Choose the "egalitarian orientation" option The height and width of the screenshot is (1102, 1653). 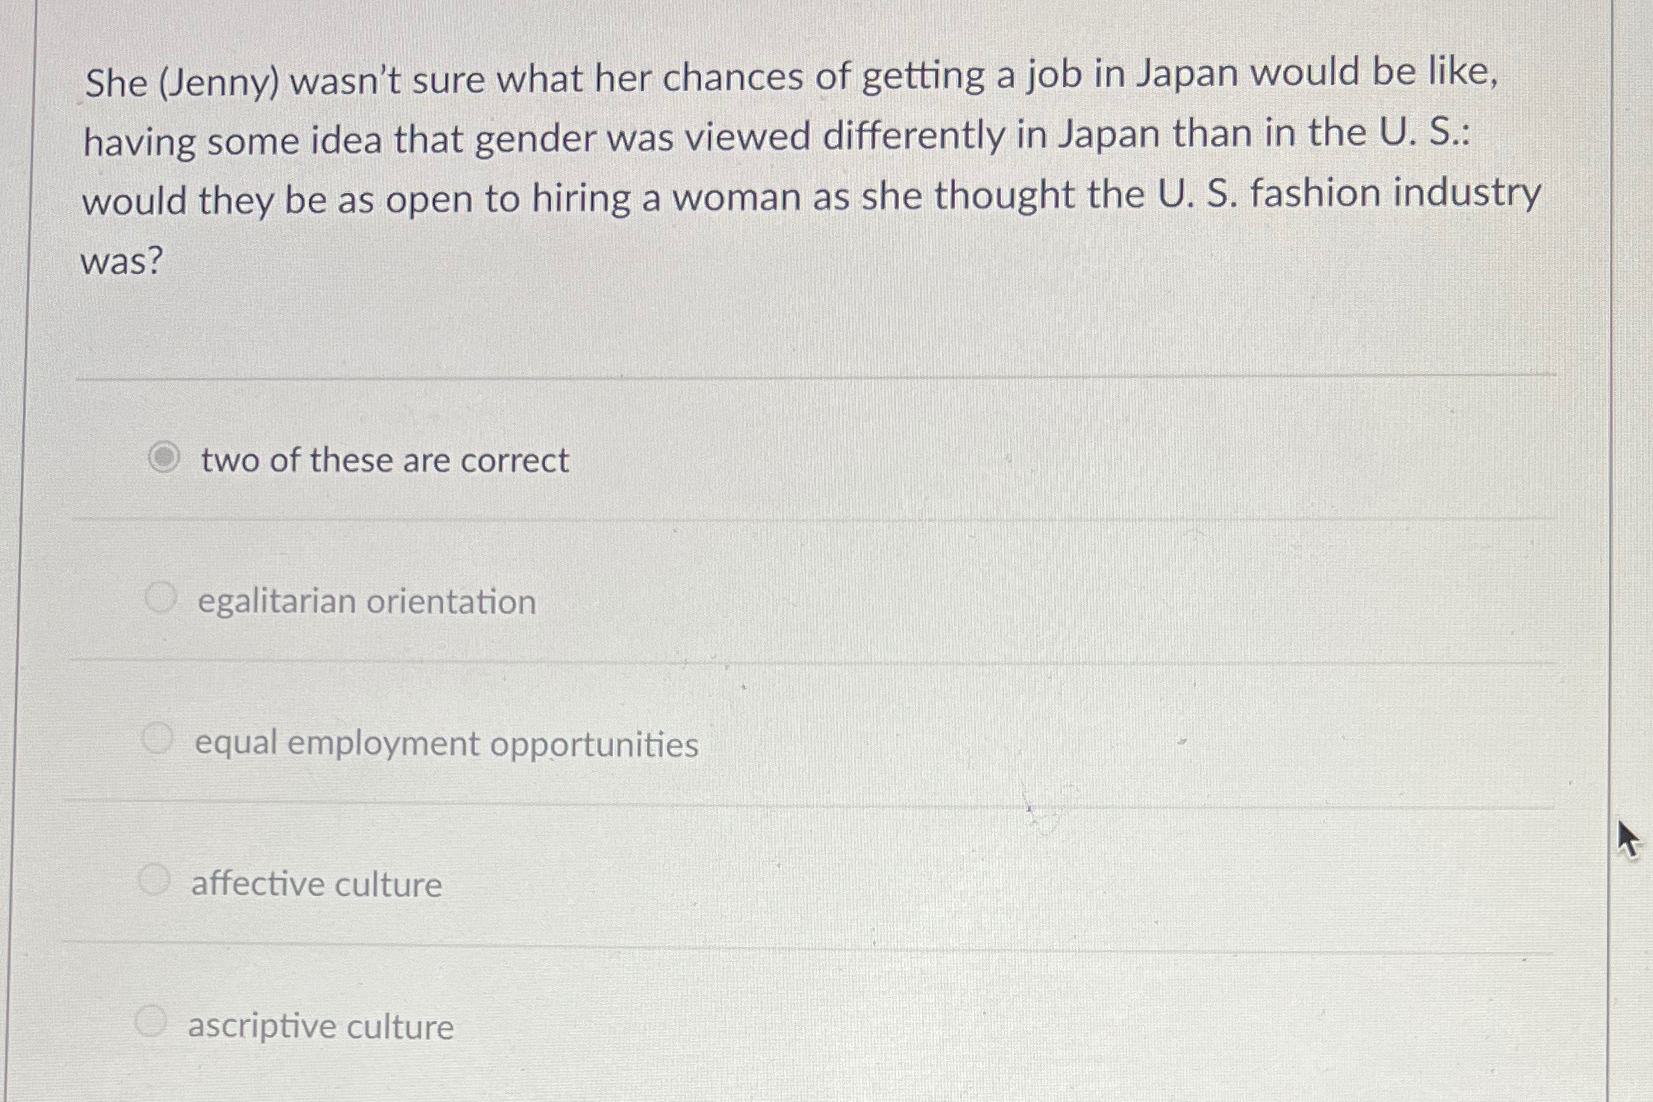coord(158,598)
